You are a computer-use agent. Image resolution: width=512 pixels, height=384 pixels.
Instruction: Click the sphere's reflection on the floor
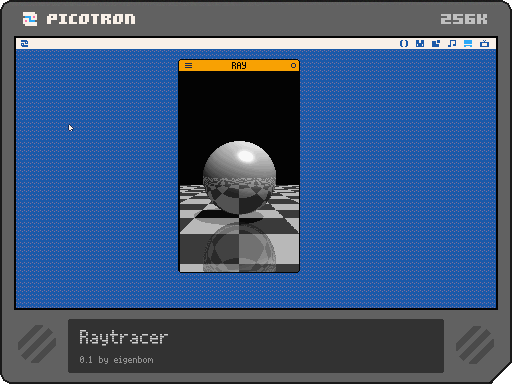239,248
